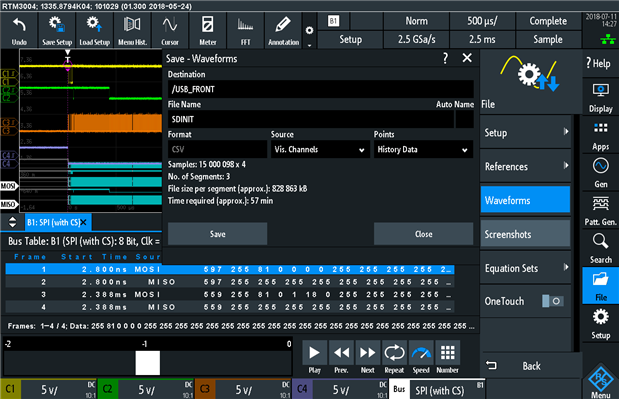619x399 pixels.
Task: Open the Points History Data dropdown
Action: 423,150
